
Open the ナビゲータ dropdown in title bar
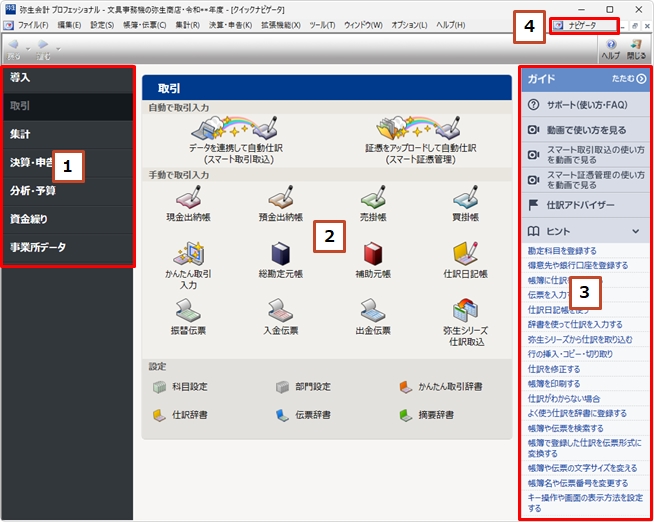click(x=583, y=24)
